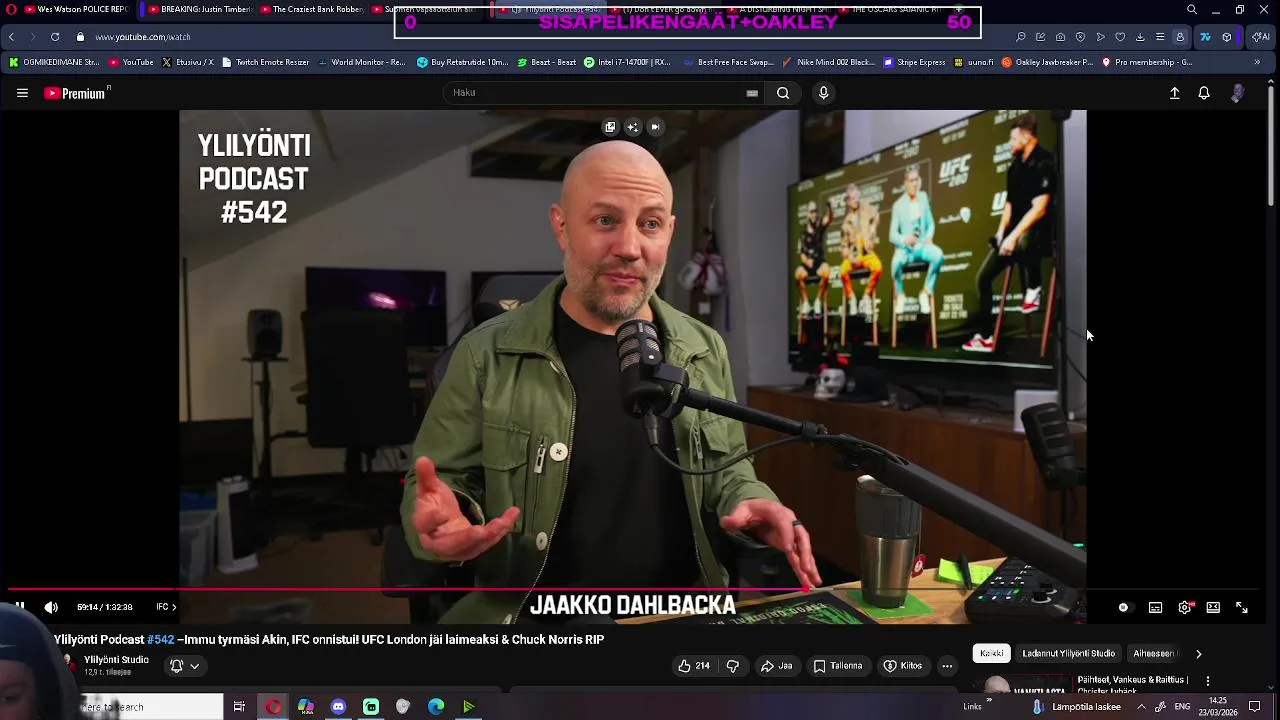1280x720 pixels.
Task: Open the #542 hashtag link in title
Action: tap(160, 640)
